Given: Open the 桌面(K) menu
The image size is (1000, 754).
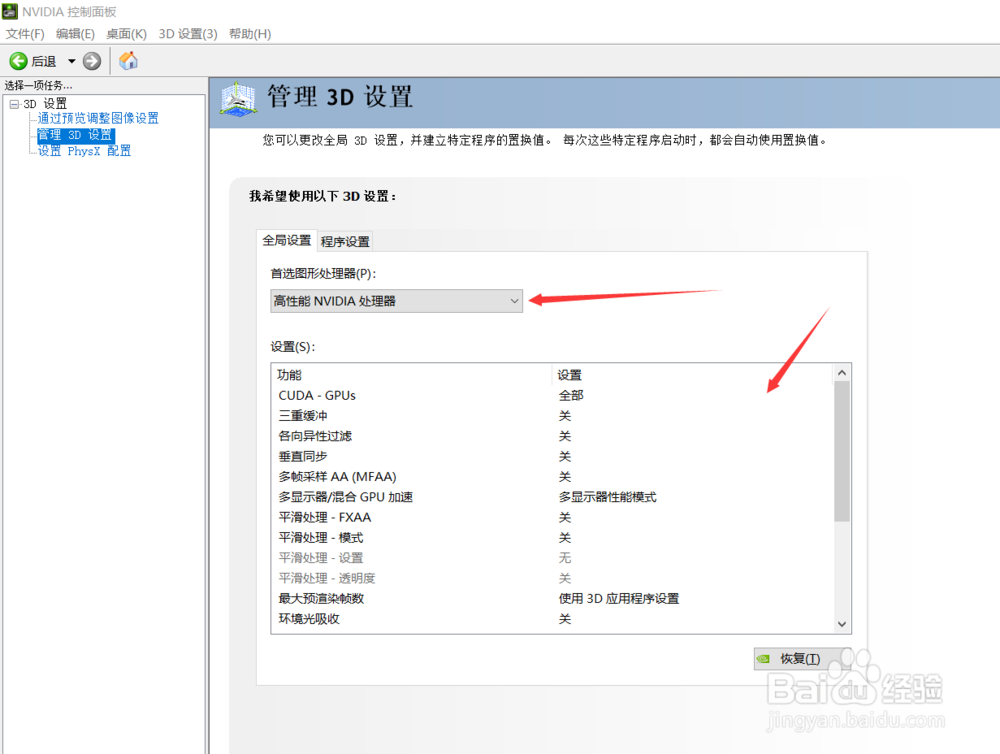Looking at the screenshot, I should pos(126,34).
